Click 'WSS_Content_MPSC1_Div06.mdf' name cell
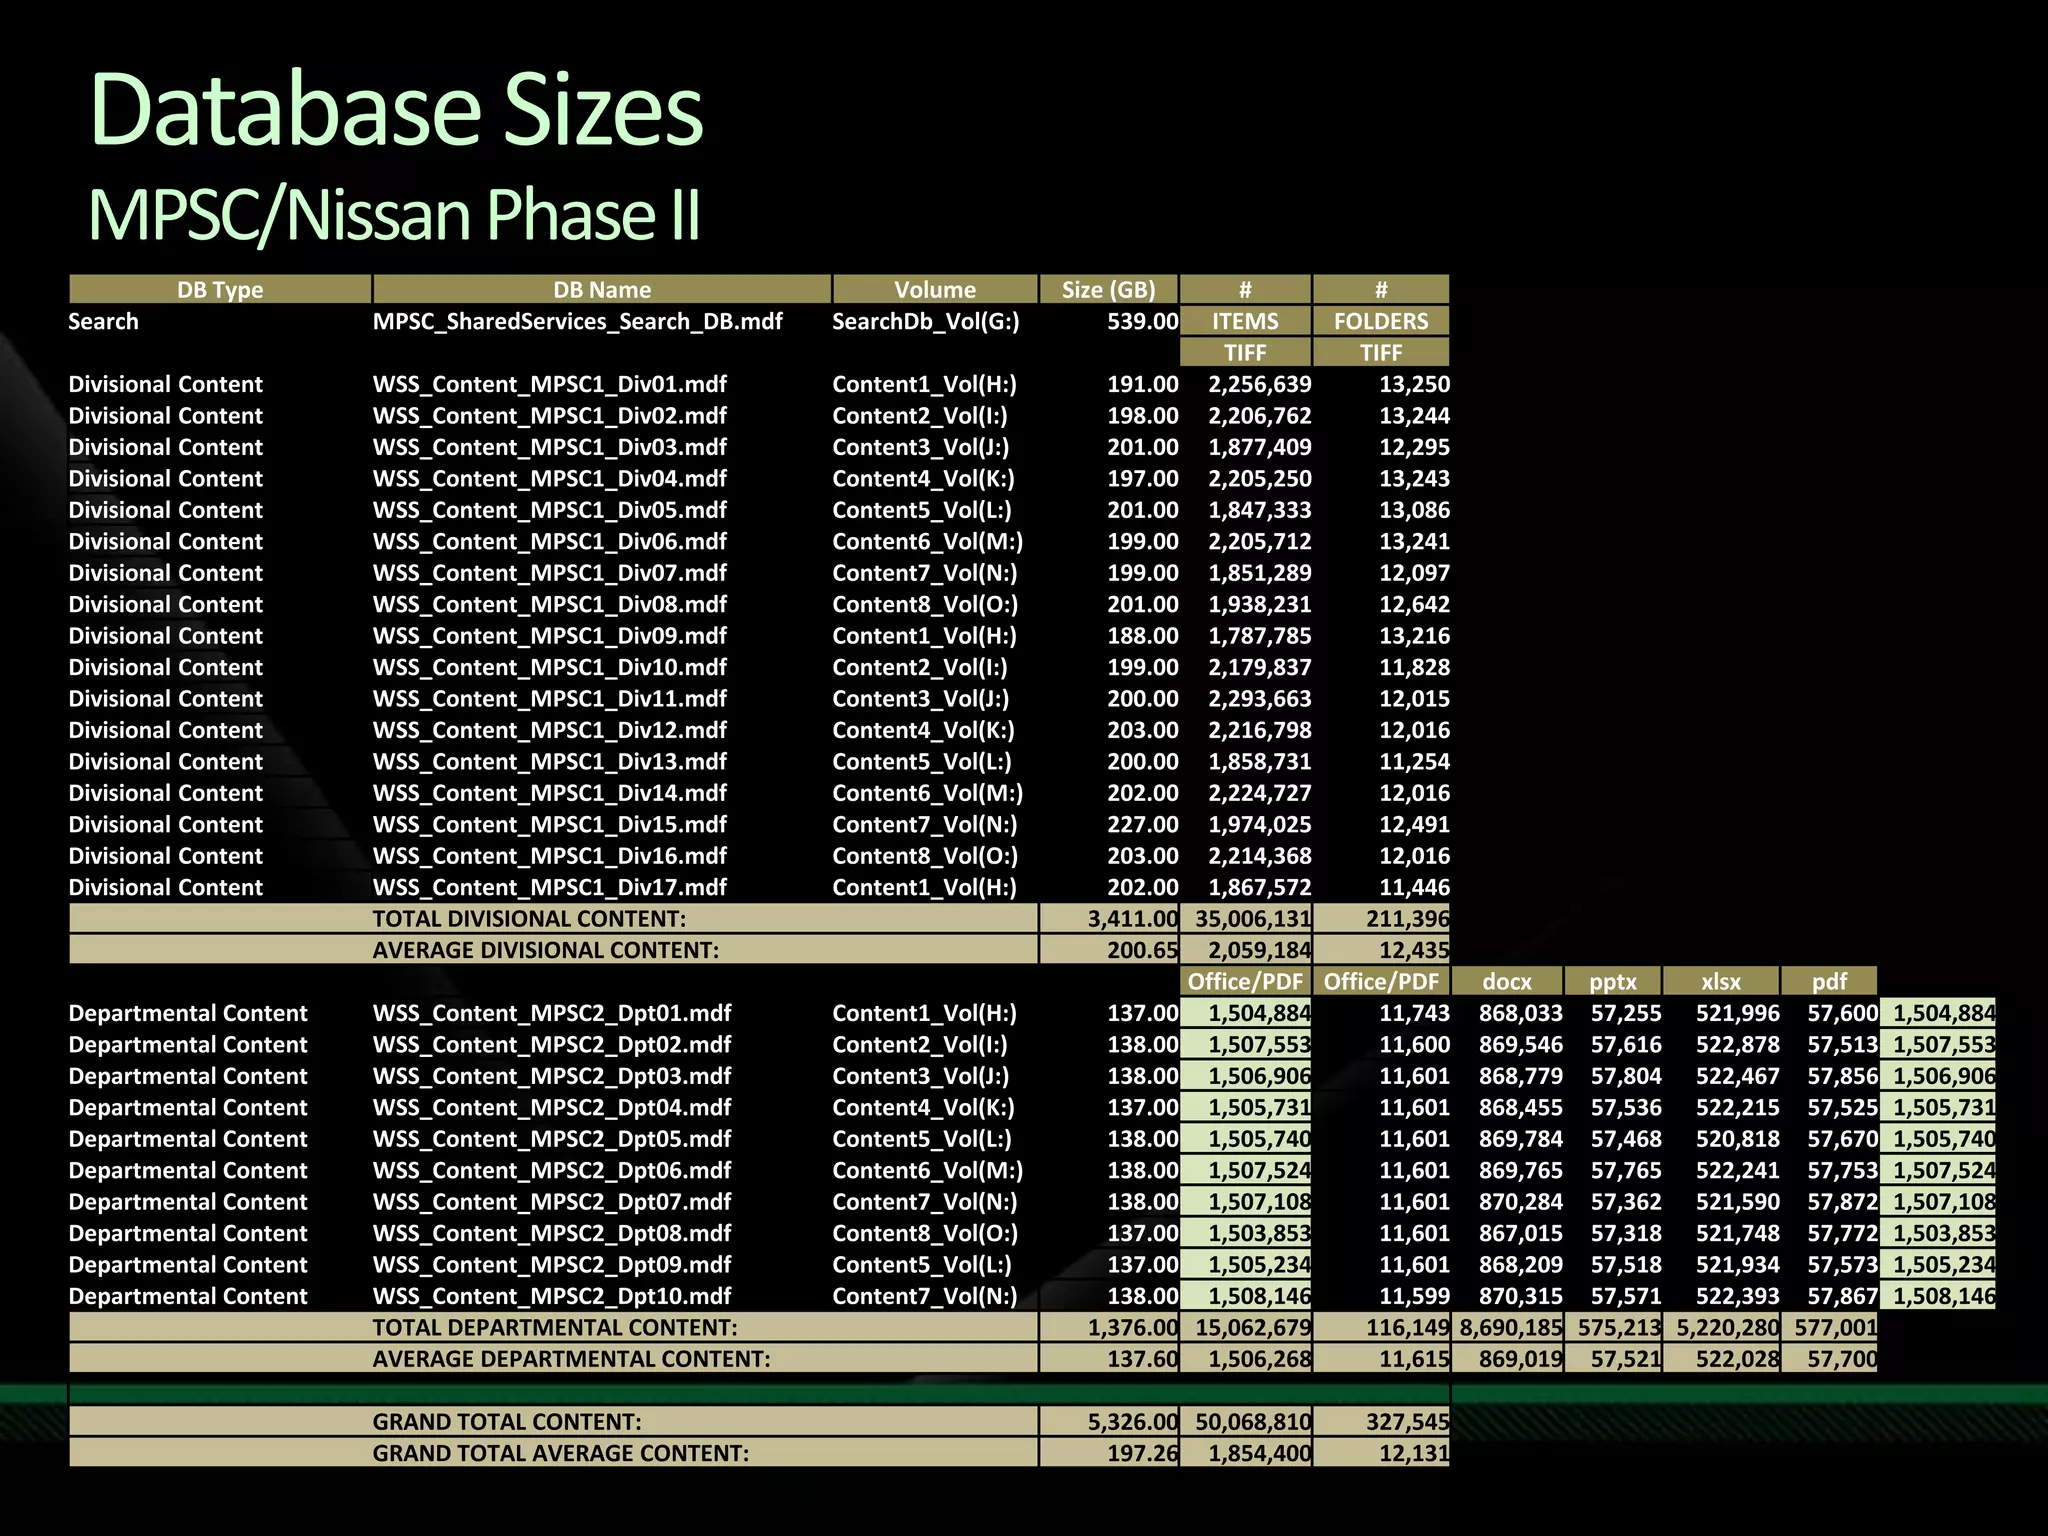2048x1536 pixels. tap(550, 541)
